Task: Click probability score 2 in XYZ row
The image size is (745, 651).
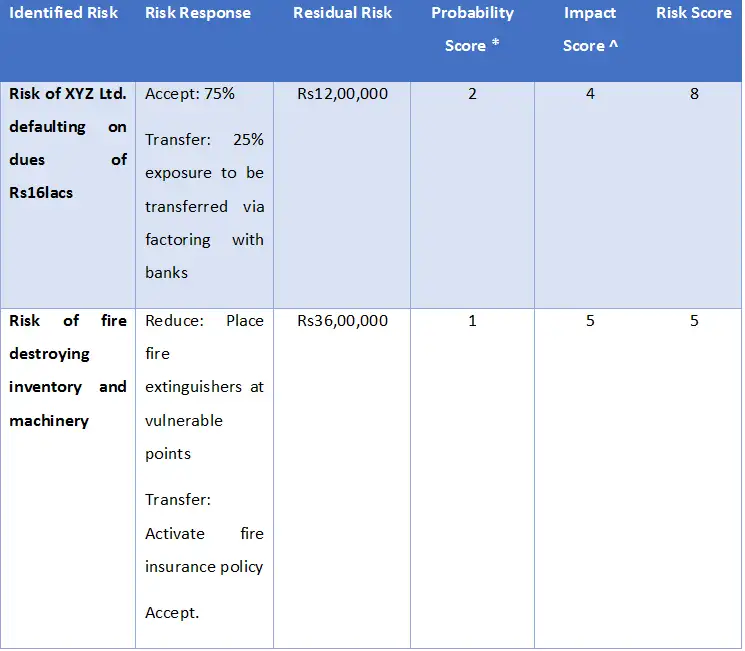Action: (472, 94)
